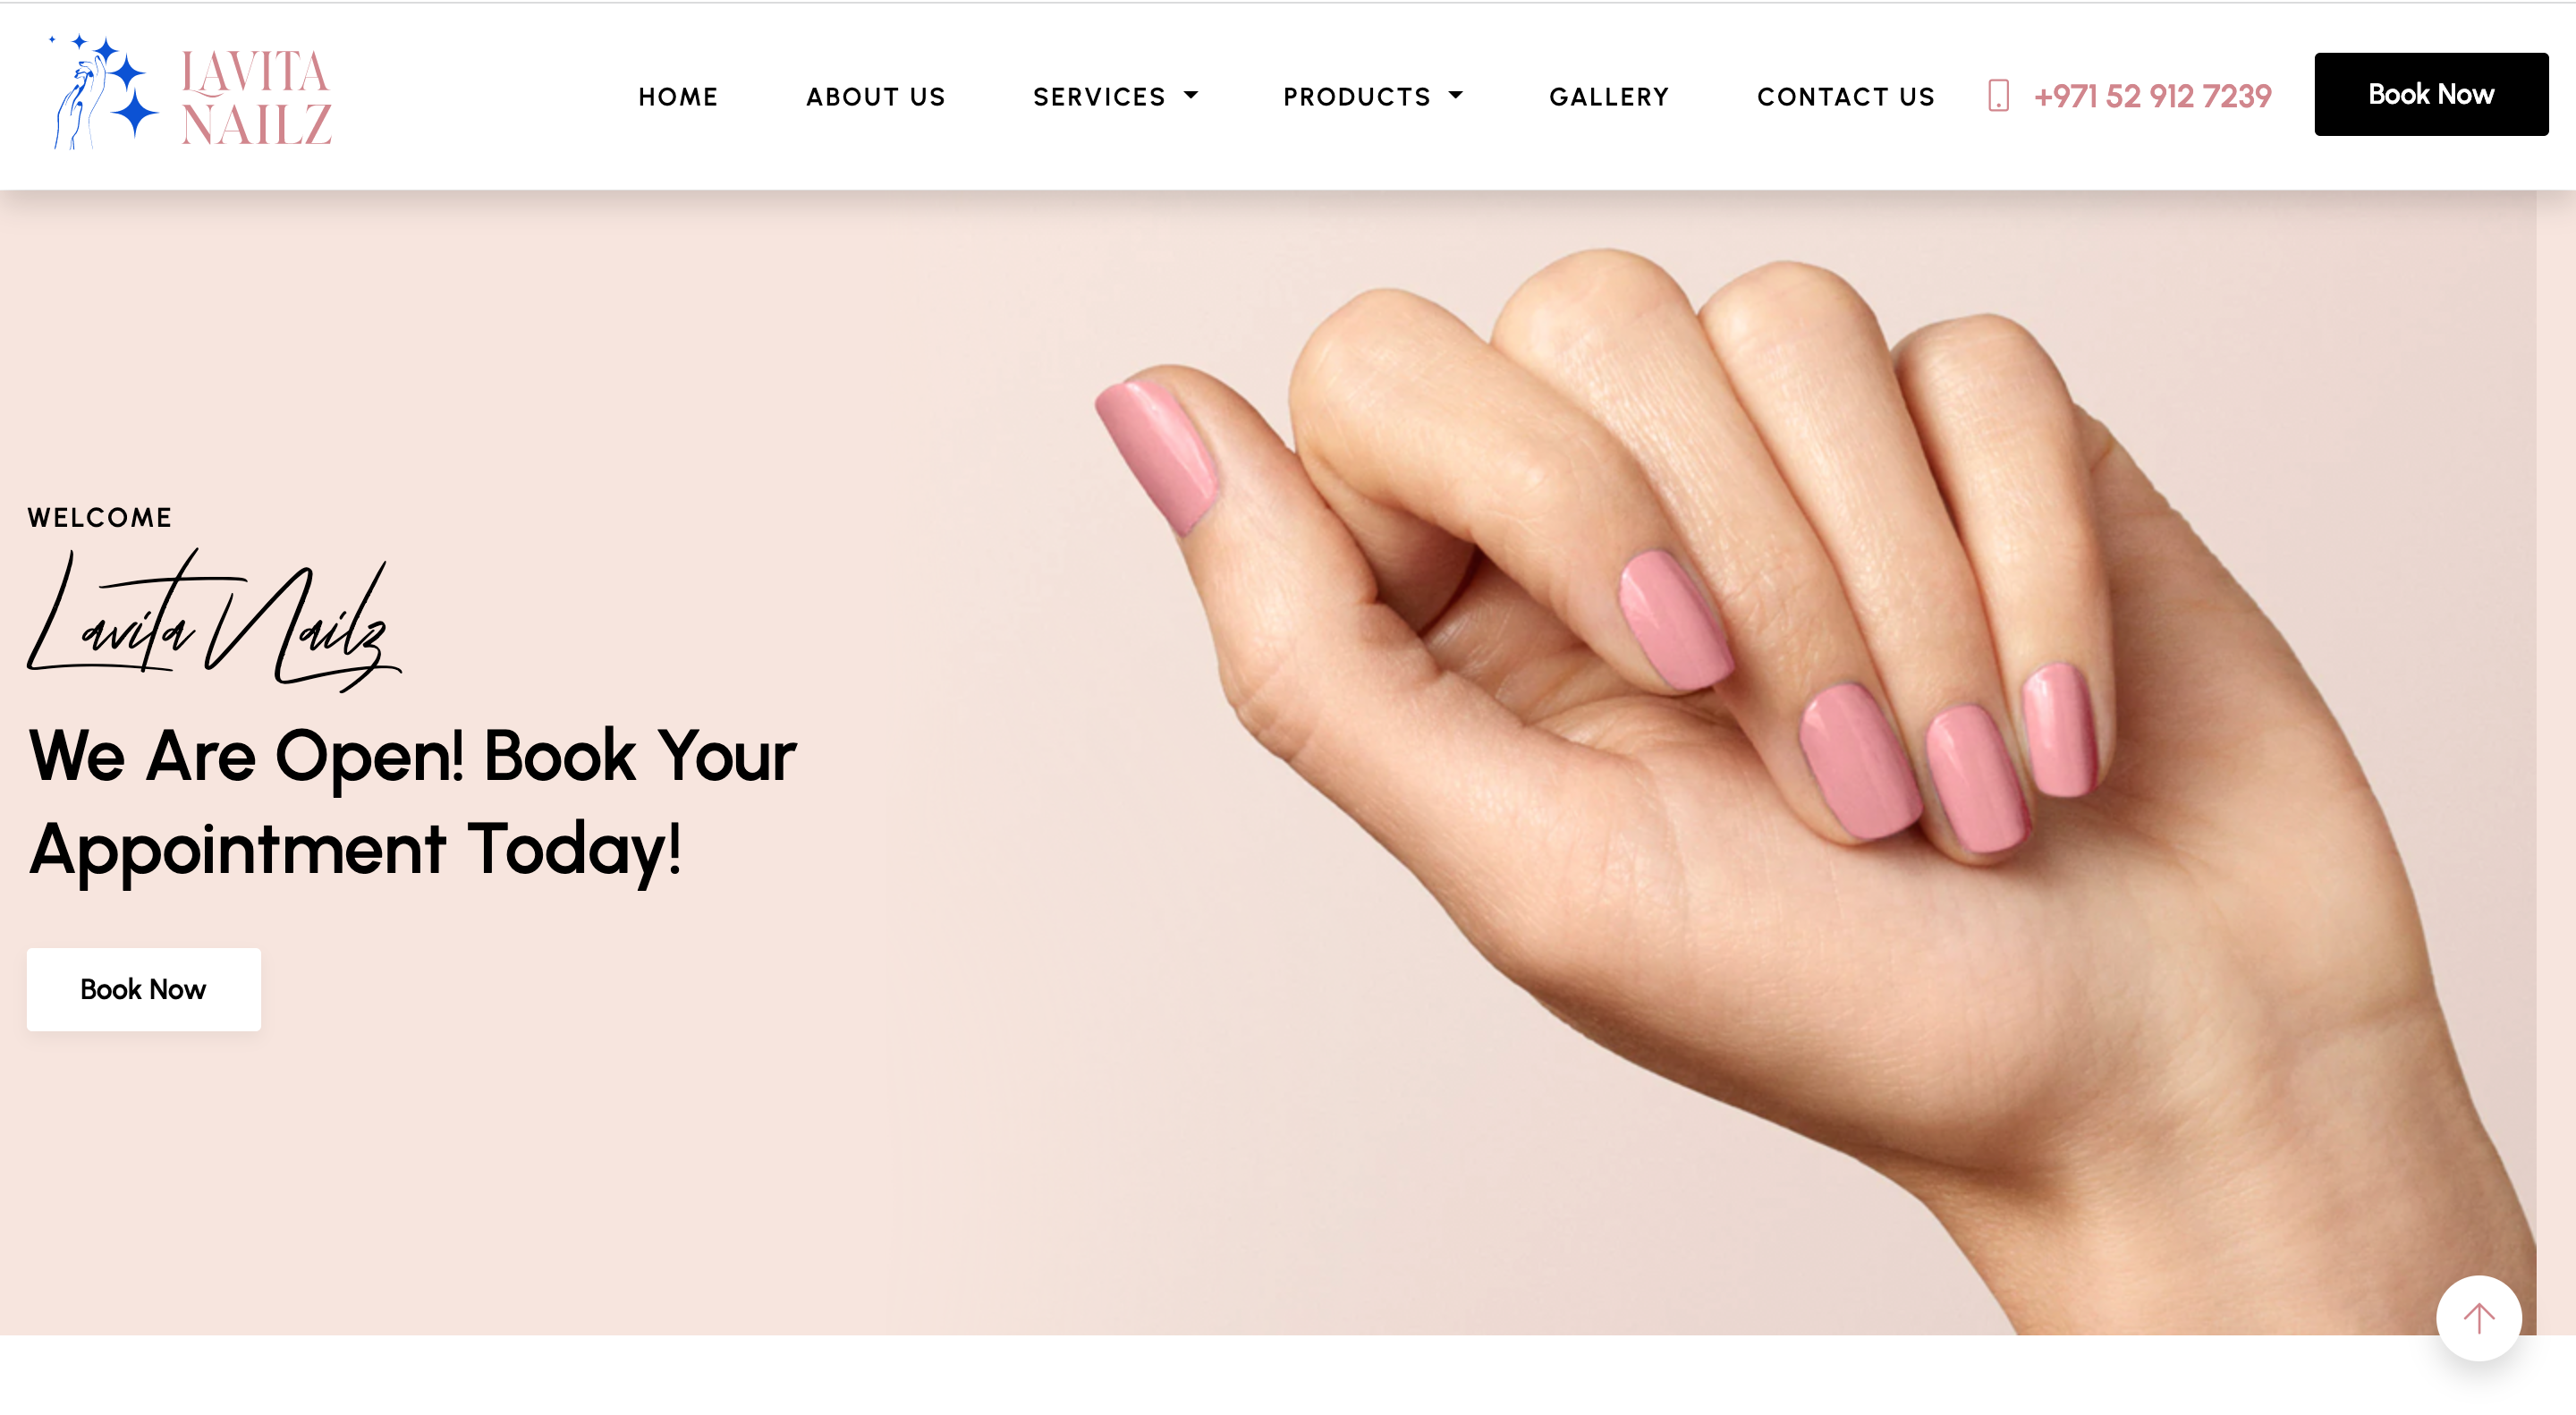Click the black Book Now header button
This screenshot has width=2576, height=1415.
pos(2430,94)
